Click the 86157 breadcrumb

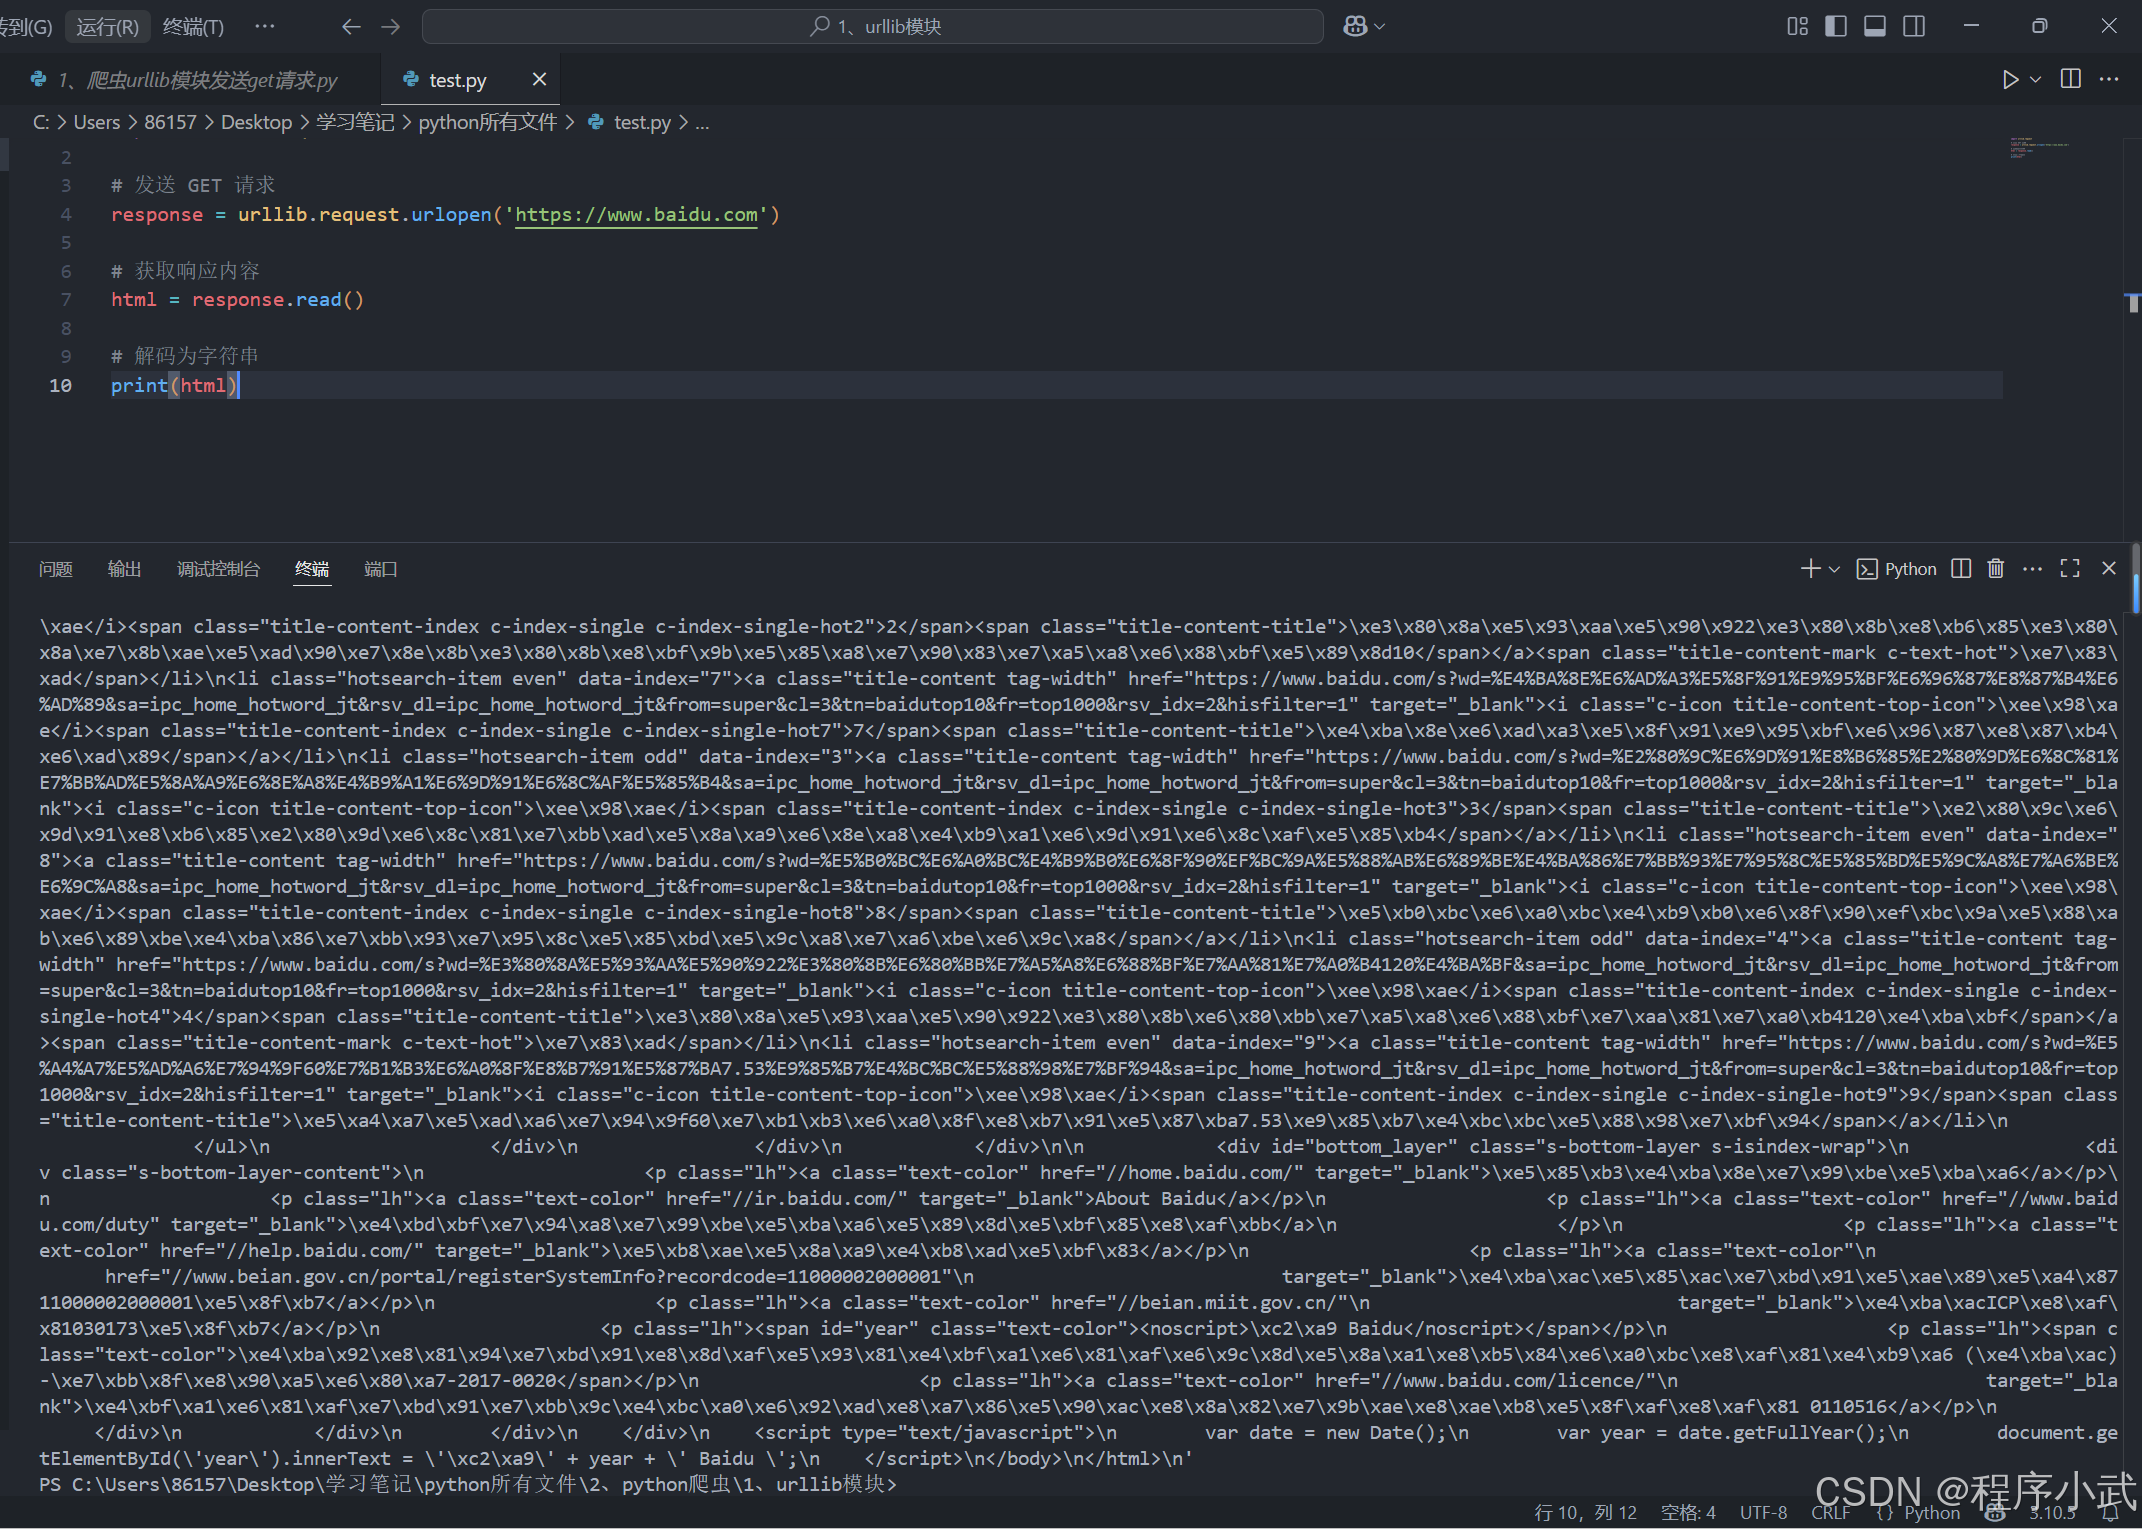pos(170,122)
